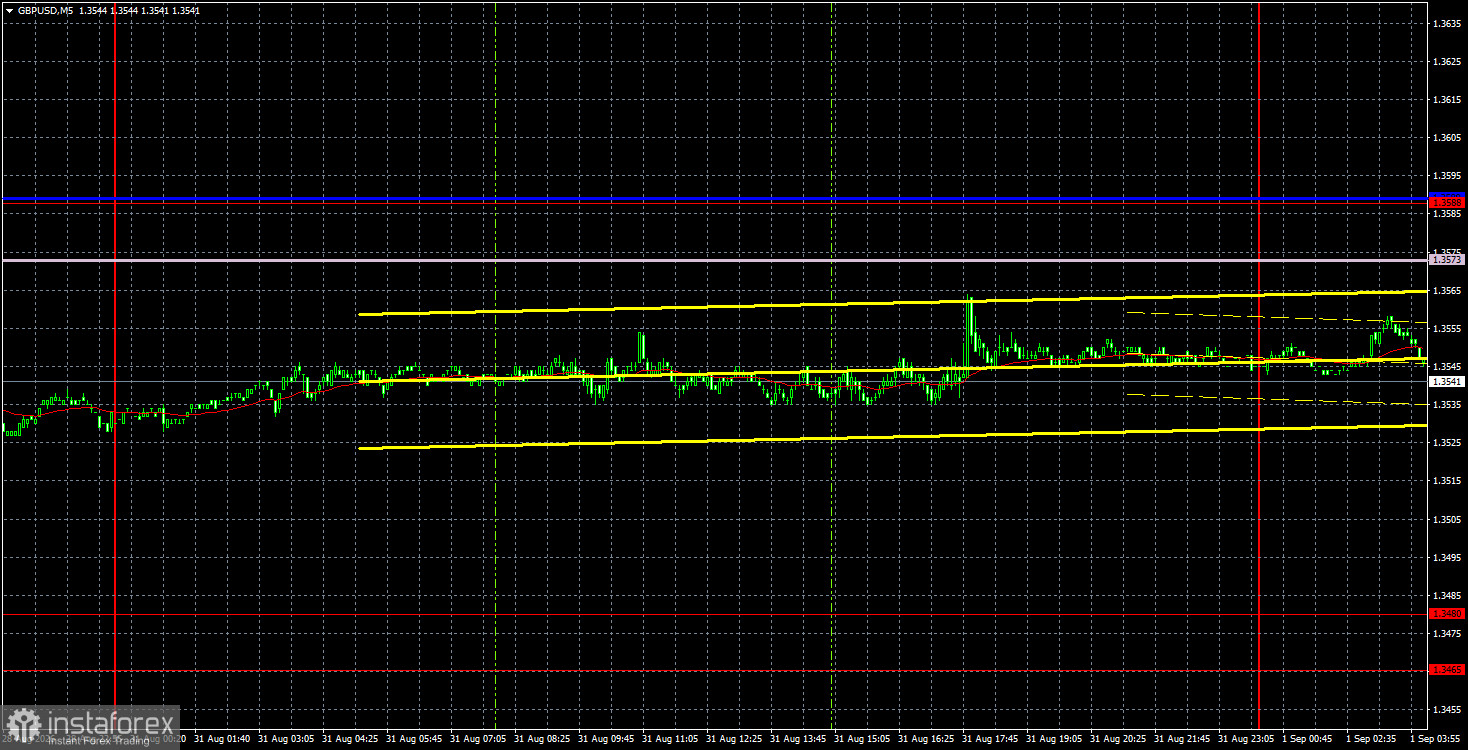Viewport: 1468px width, 750px height.
Task: Click the current price tag 1.3541
Action: click(x=1447, y=382)
